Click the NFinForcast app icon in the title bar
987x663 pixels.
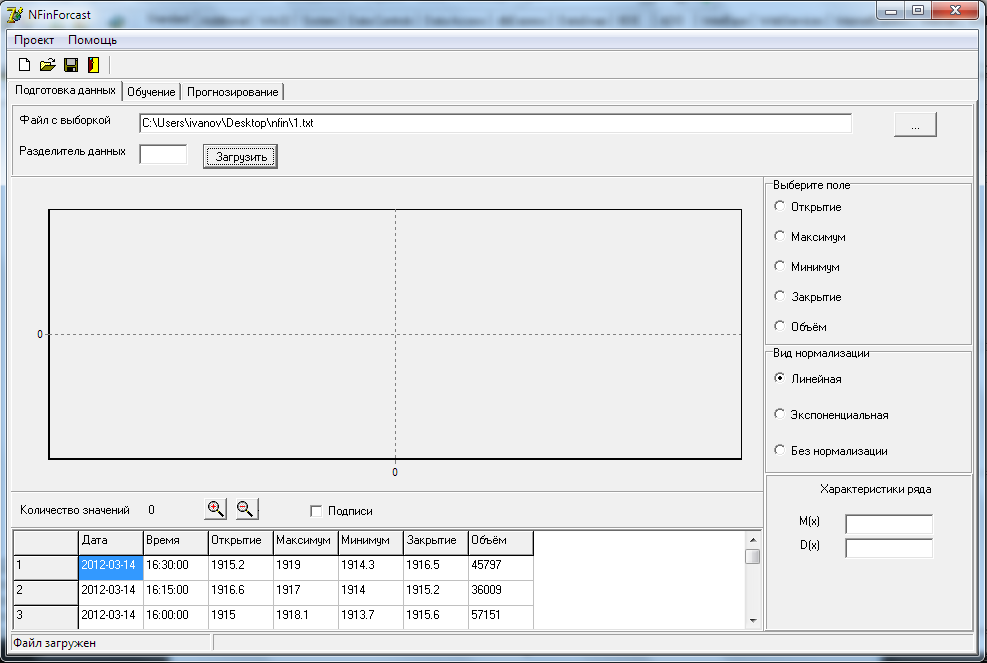coord(14,13)
